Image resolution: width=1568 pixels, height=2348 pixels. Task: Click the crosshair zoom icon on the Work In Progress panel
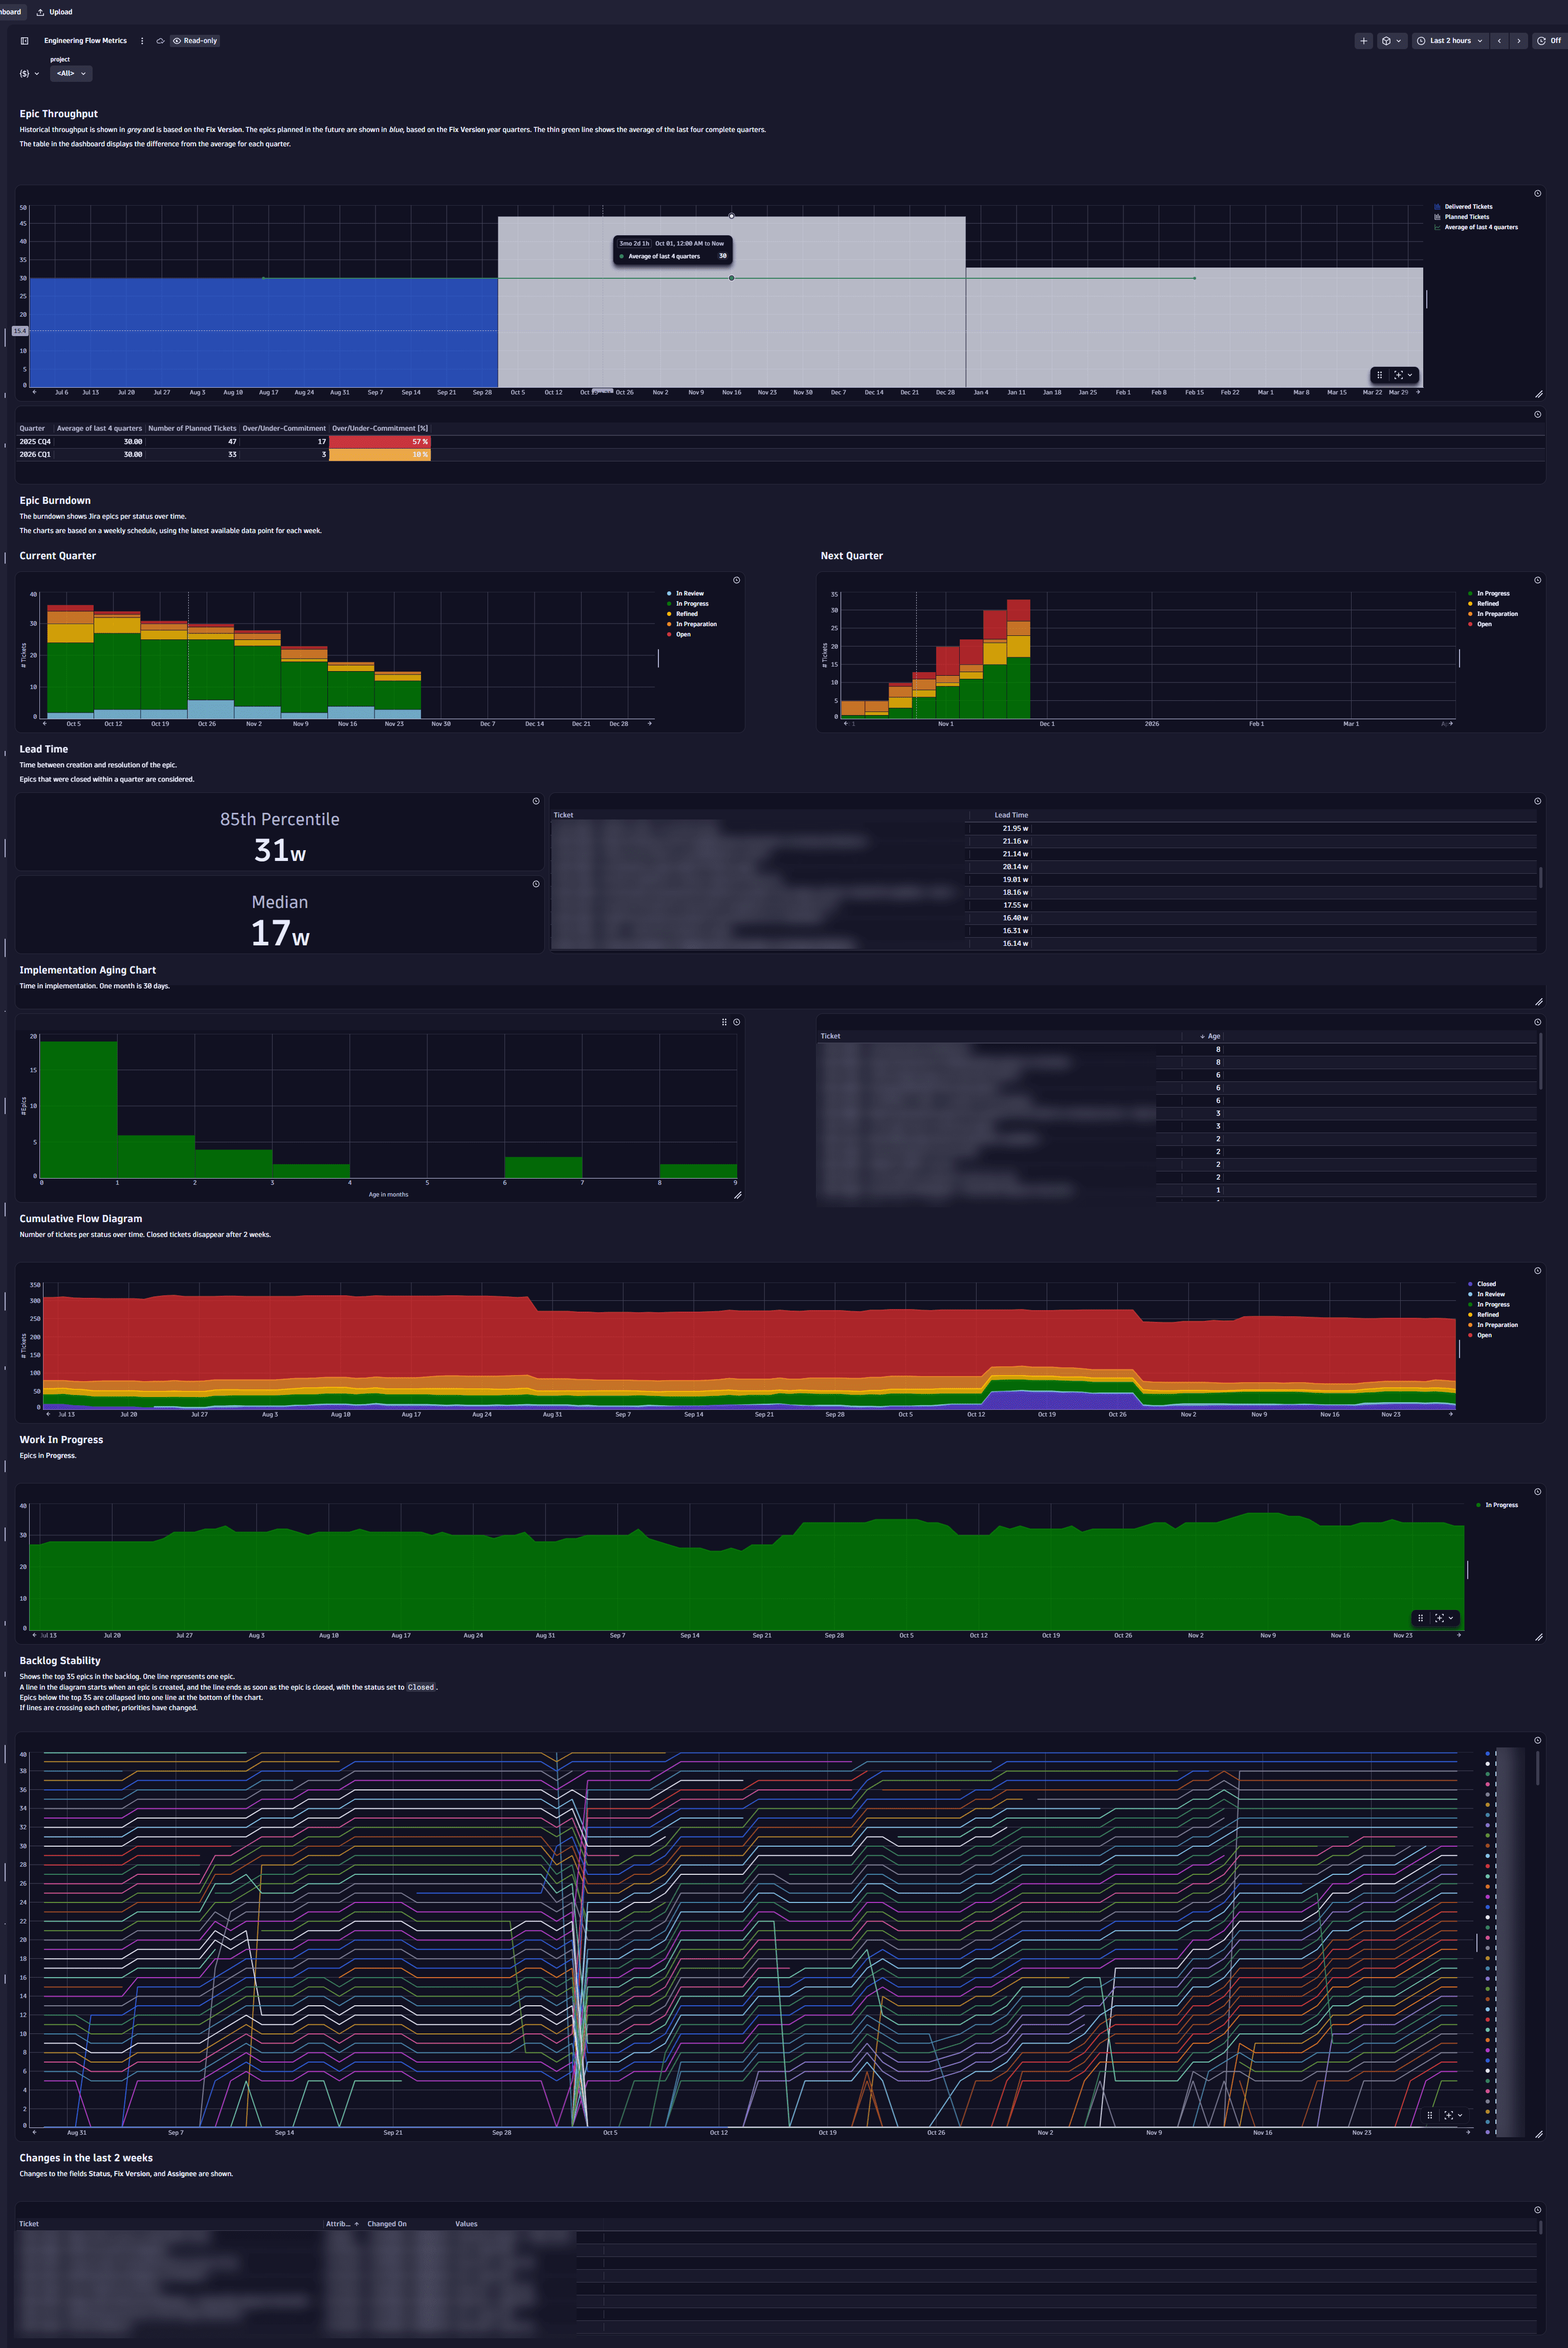coord(1440,1617)
